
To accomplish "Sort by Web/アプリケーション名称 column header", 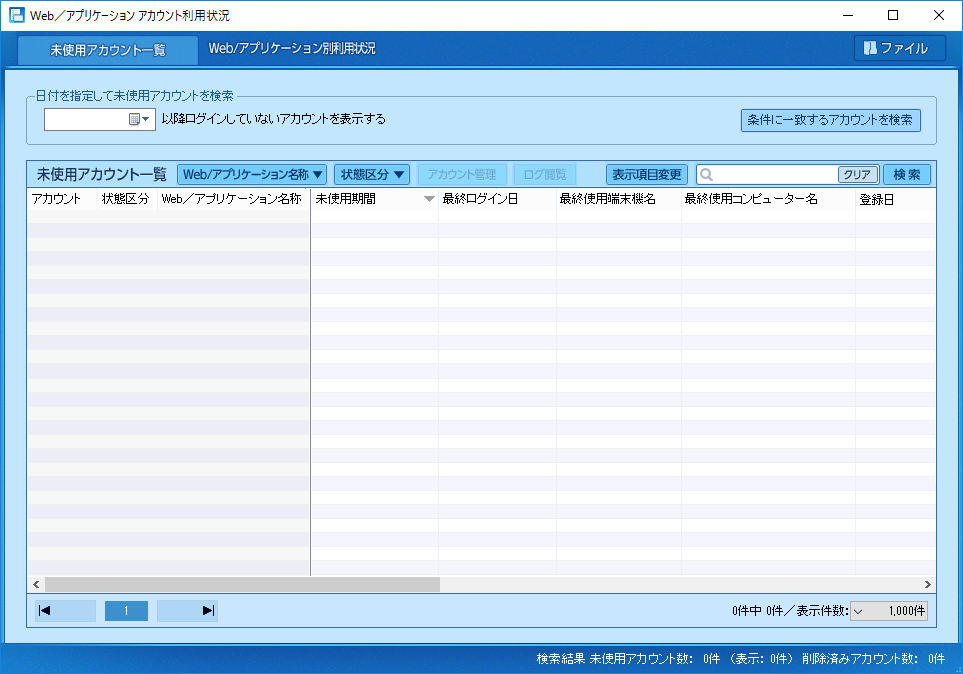I will 233,199.
